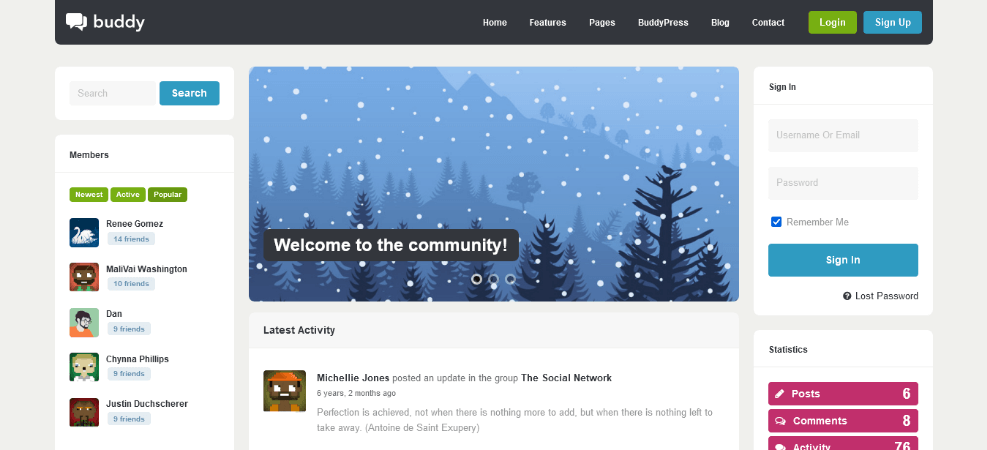
Task: Click the Statistics widget heading
Action: pyautogui.click(x=788, y=350)
